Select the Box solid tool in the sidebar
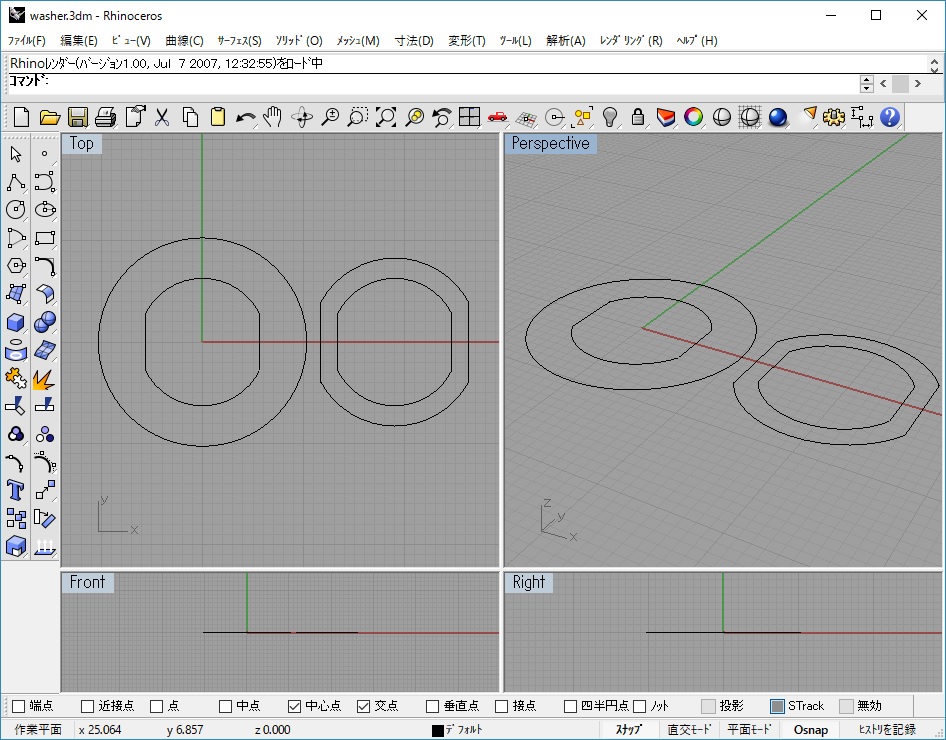The width and height of the screenshot is (946, 740). click(16, 322)
